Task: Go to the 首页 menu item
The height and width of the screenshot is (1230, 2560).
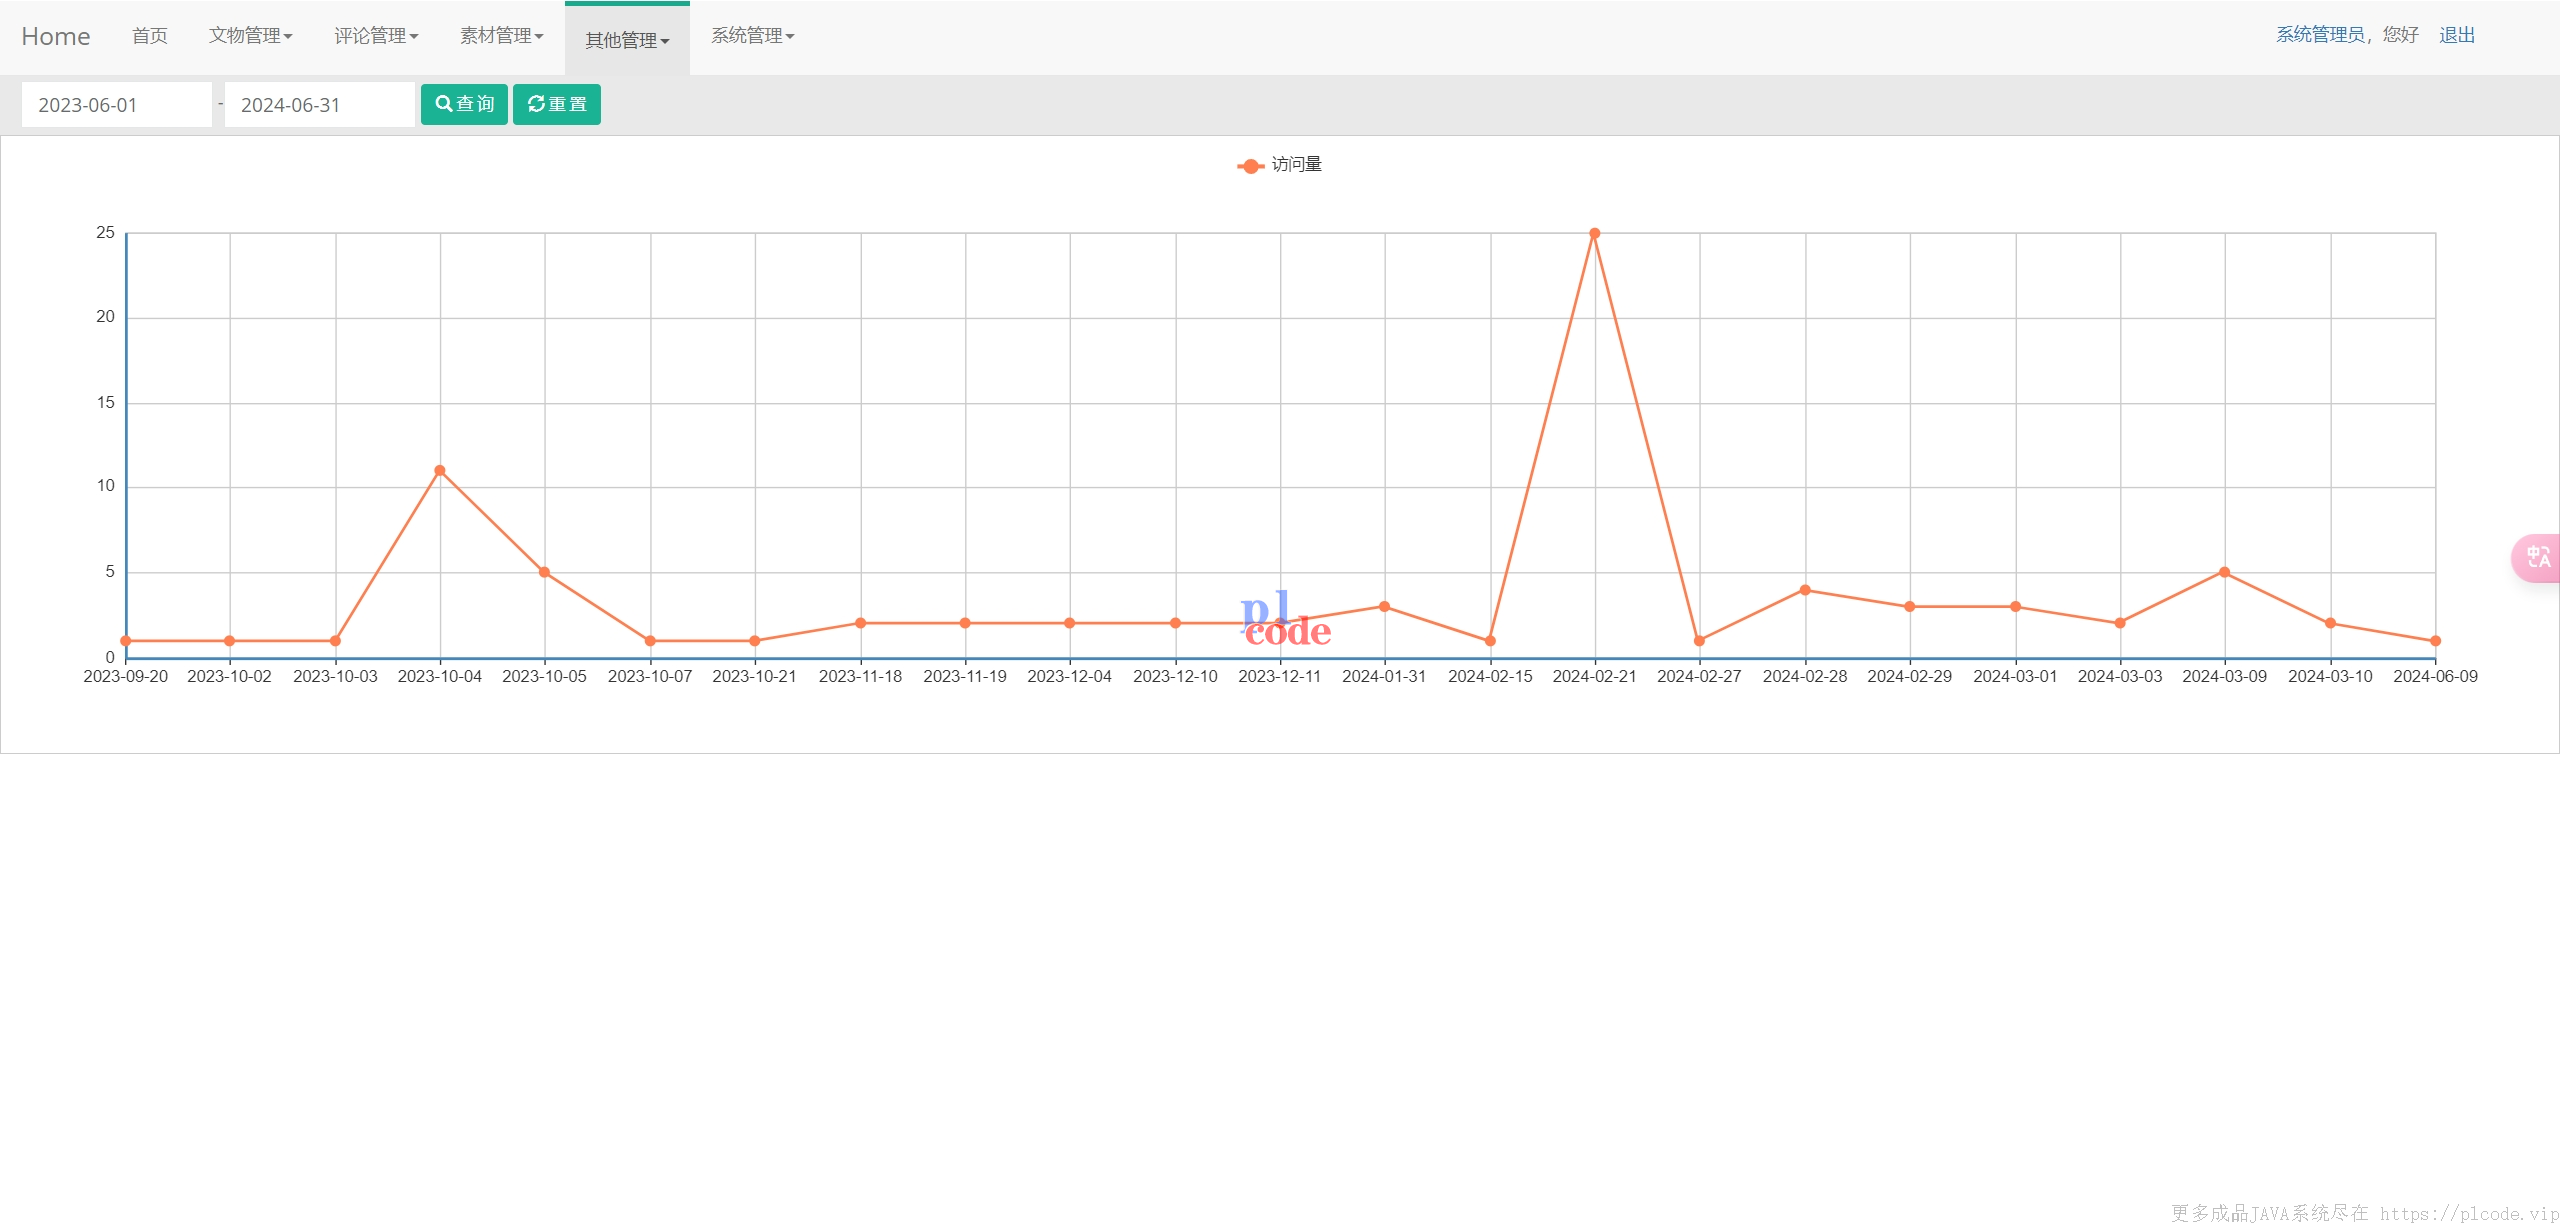Action: pos(150,36)
